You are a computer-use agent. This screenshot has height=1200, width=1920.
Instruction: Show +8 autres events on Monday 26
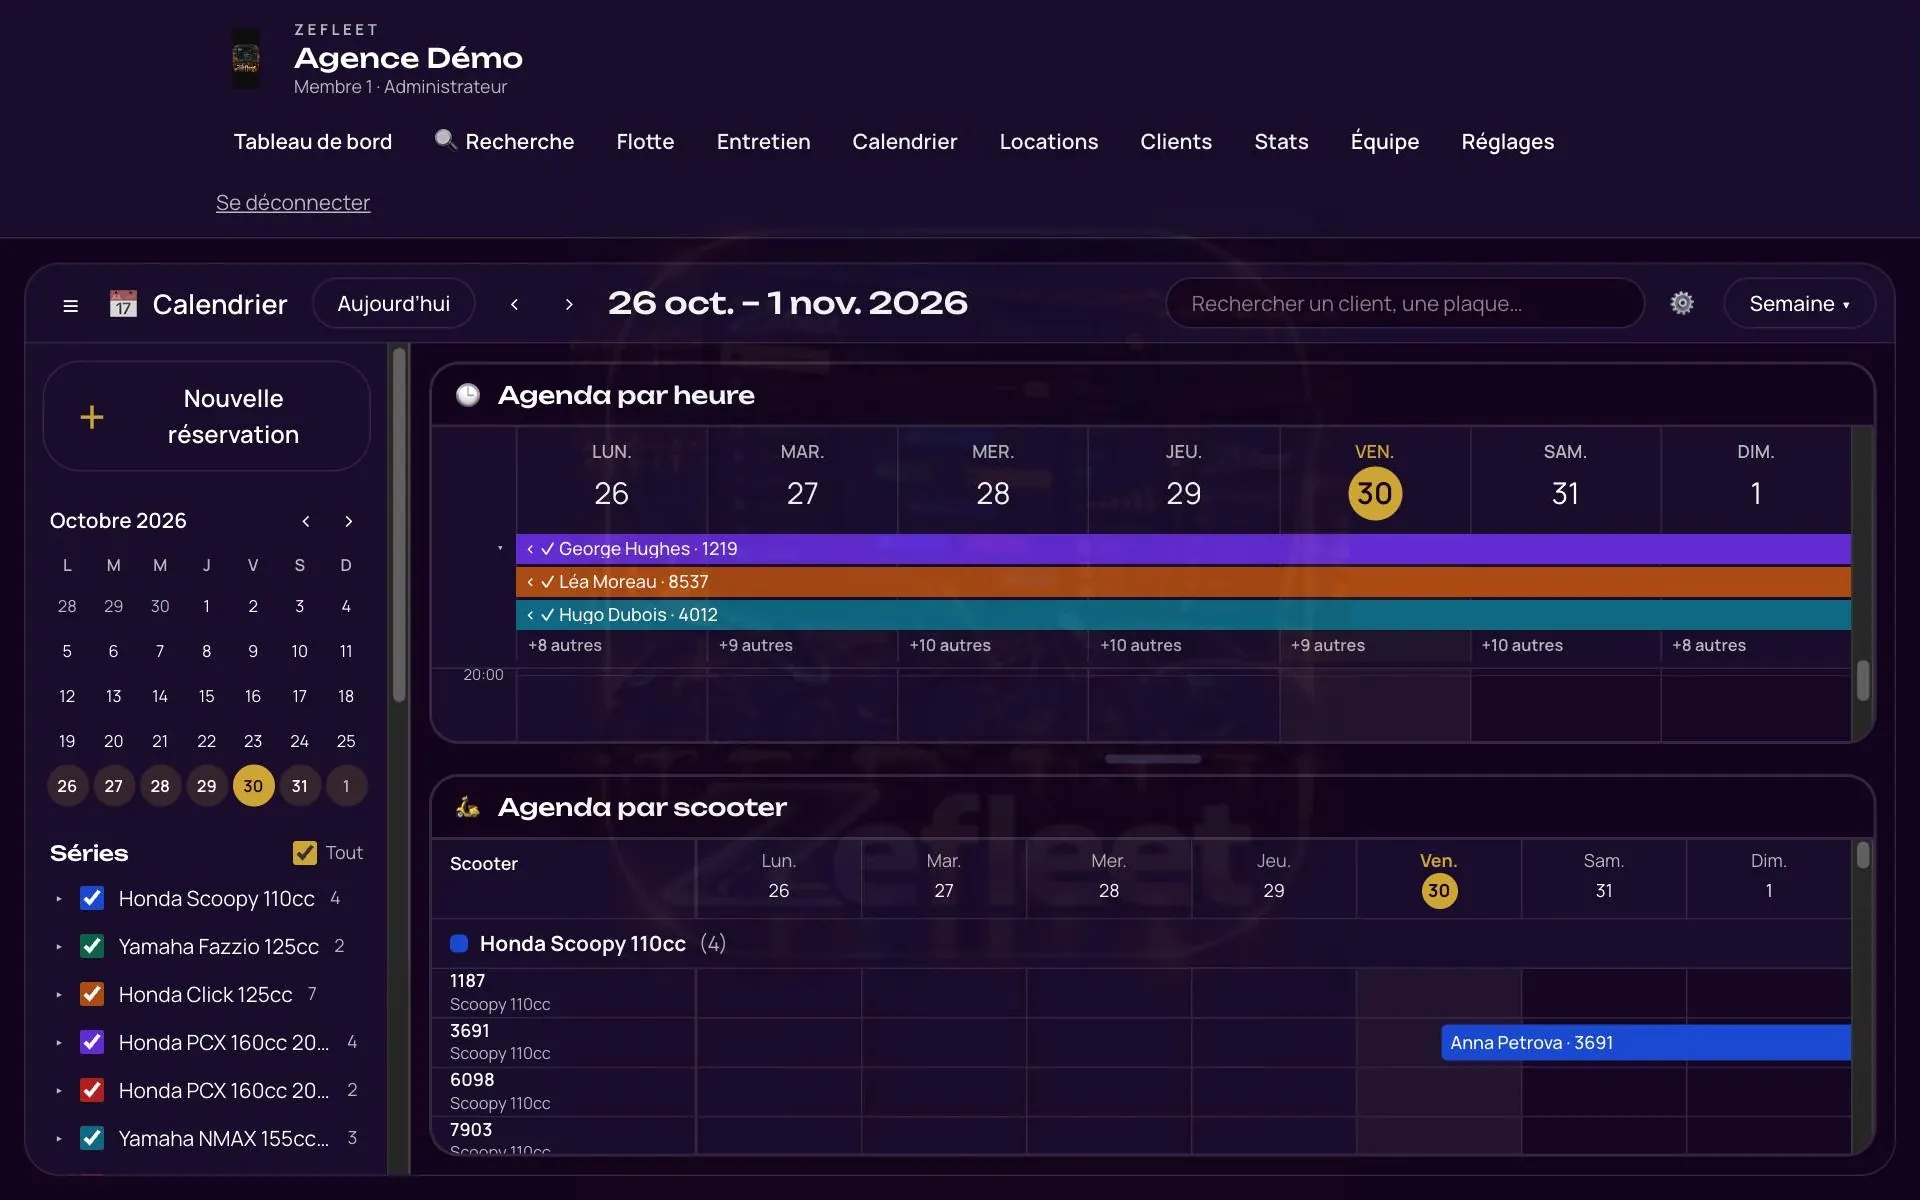[x=565, y=645]
